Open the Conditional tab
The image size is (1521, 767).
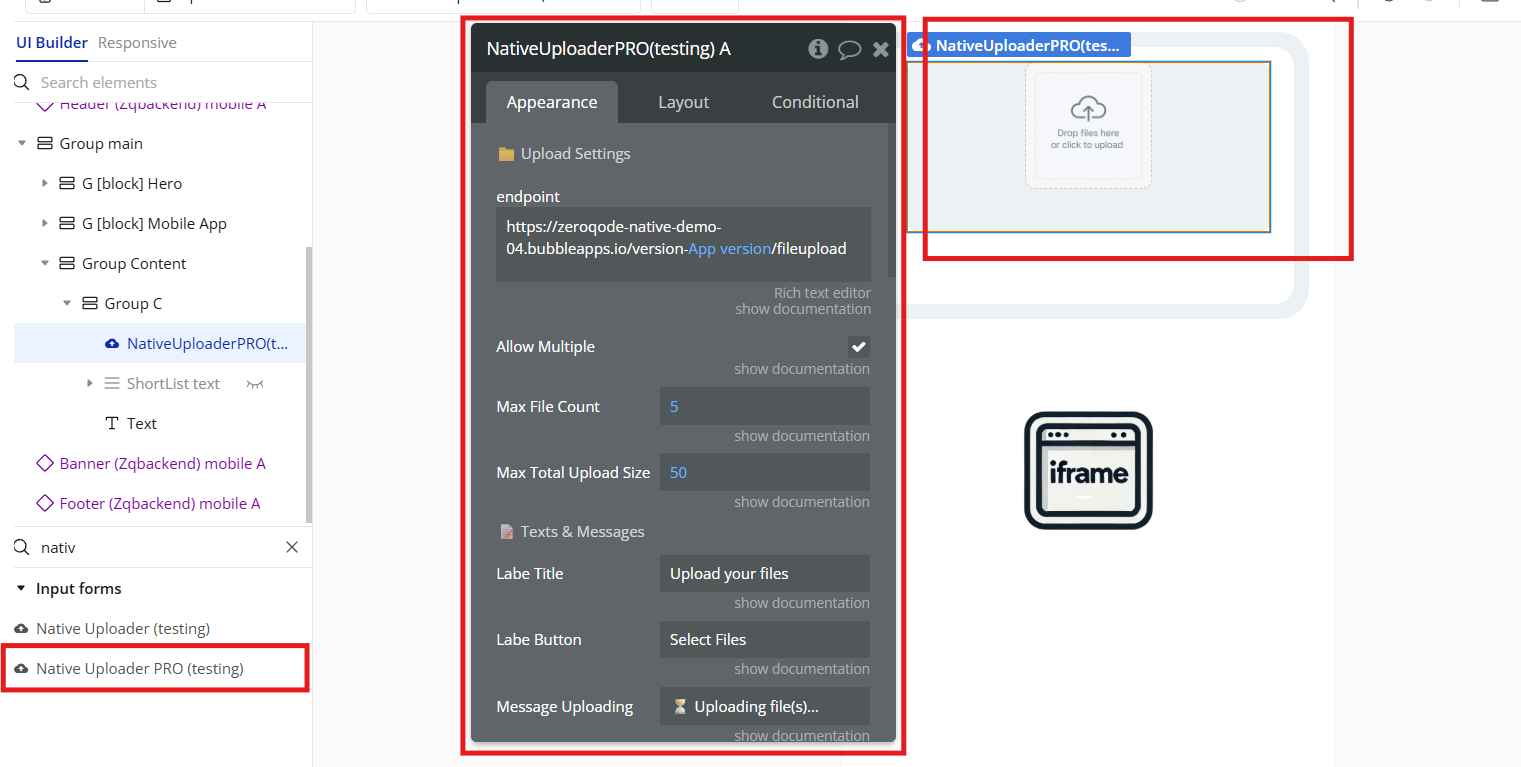[x=815, y=102]
